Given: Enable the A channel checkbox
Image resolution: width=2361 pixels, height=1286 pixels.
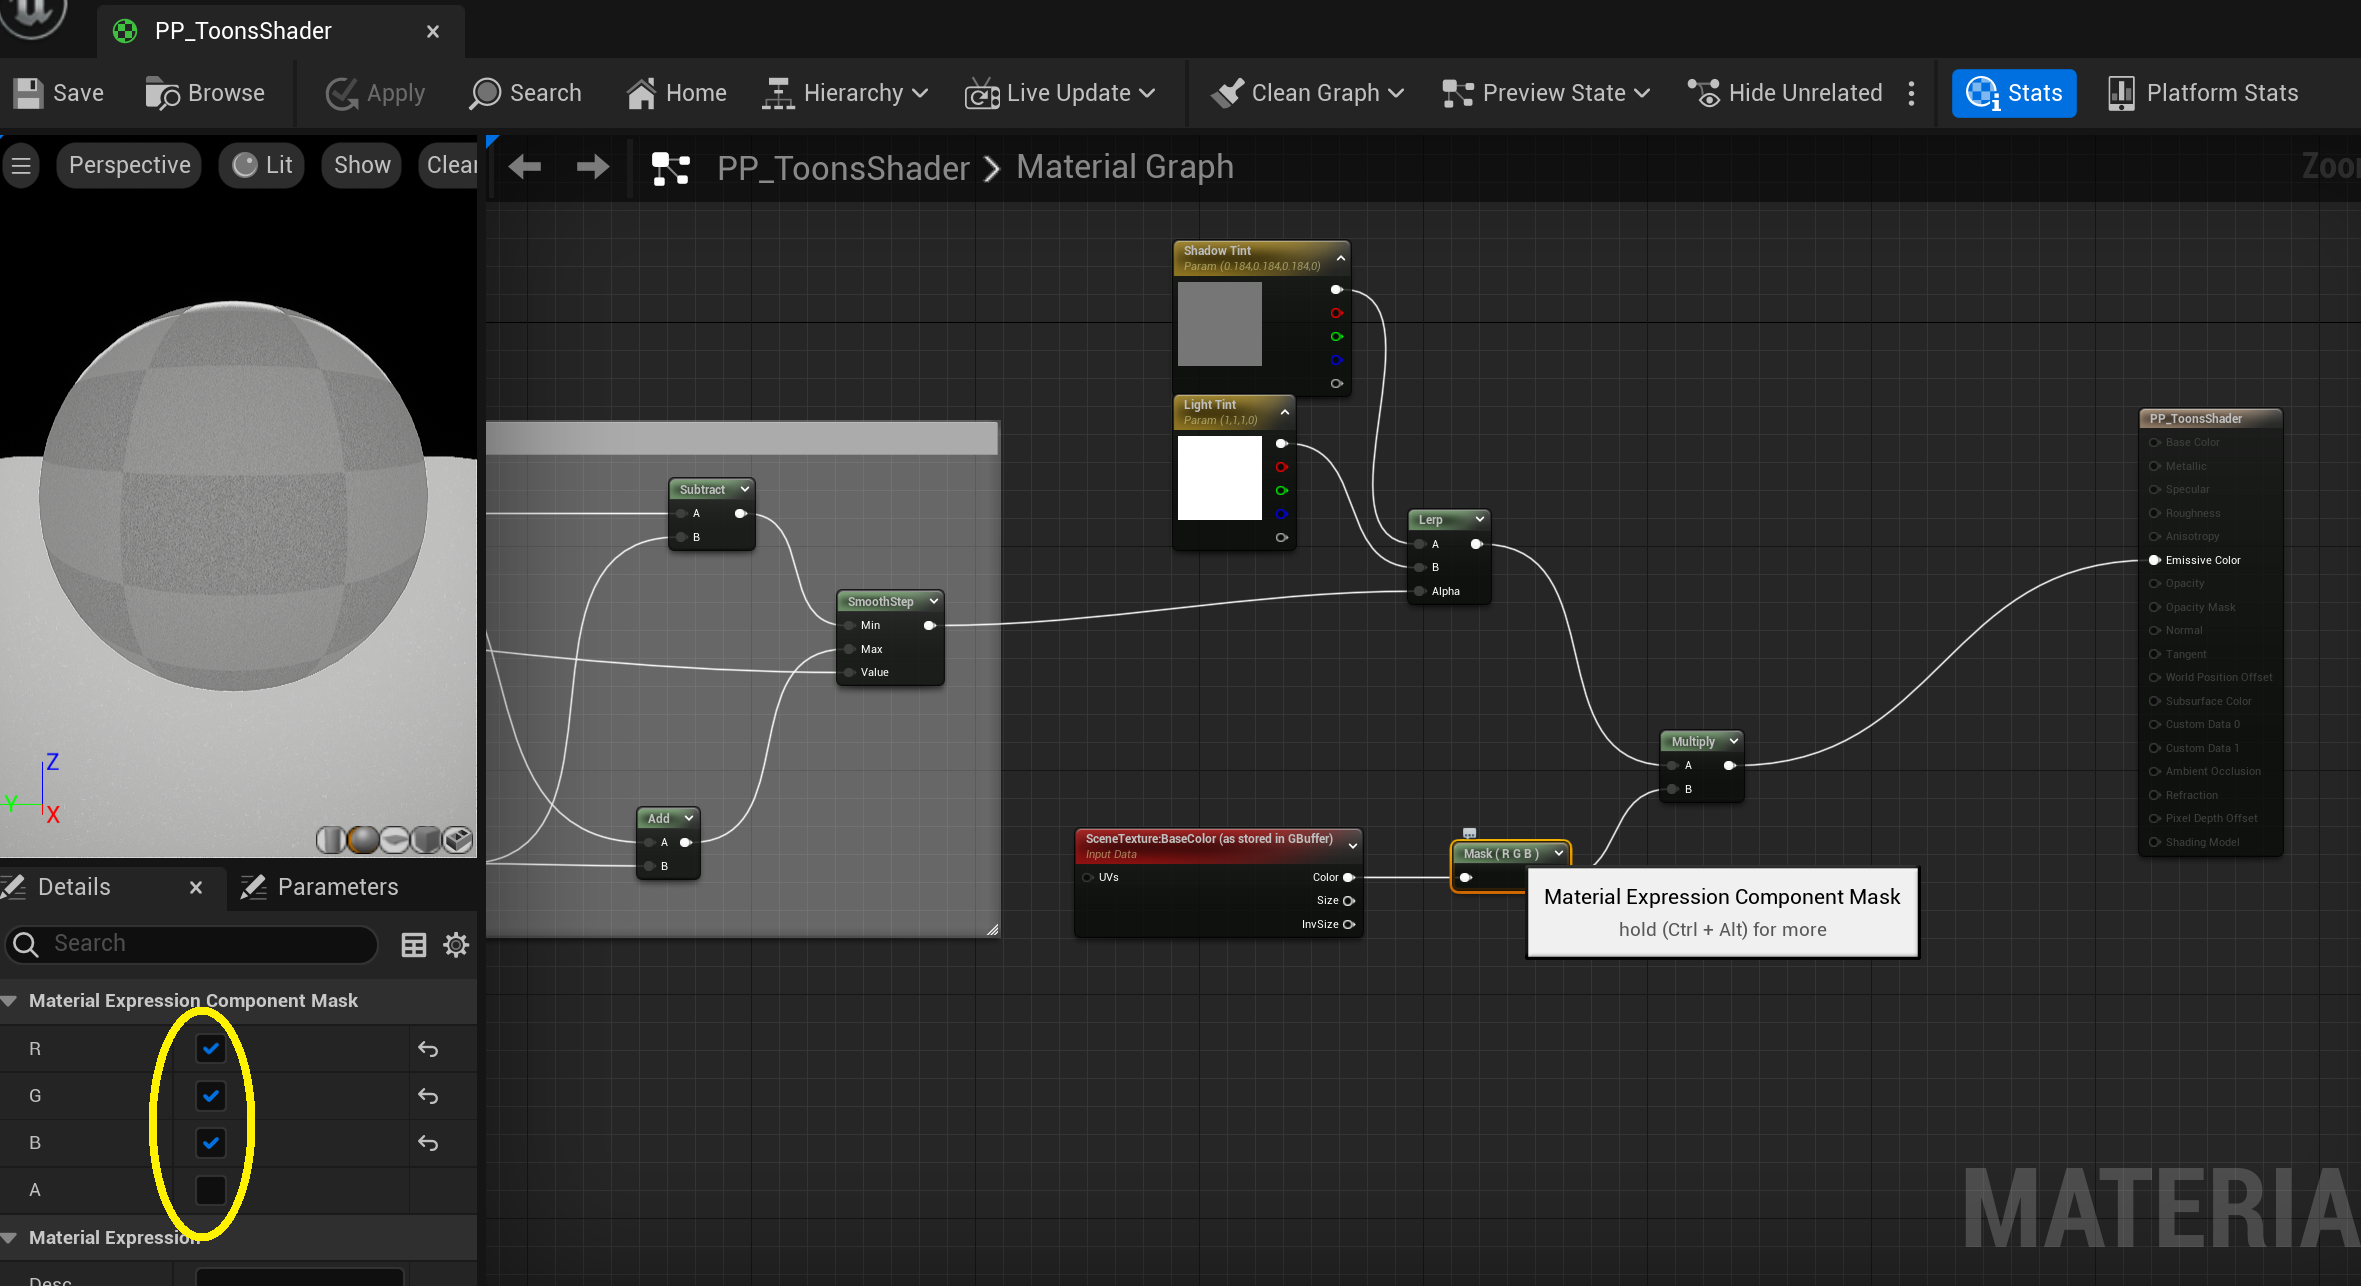Looking at the screenshot, I should click(211, 1190).
